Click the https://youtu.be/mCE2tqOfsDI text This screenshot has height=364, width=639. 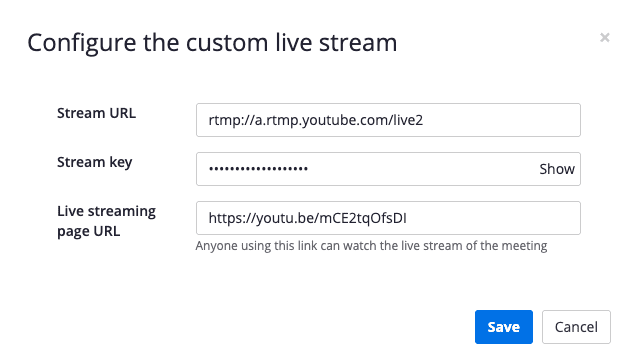tap(308, 218)
